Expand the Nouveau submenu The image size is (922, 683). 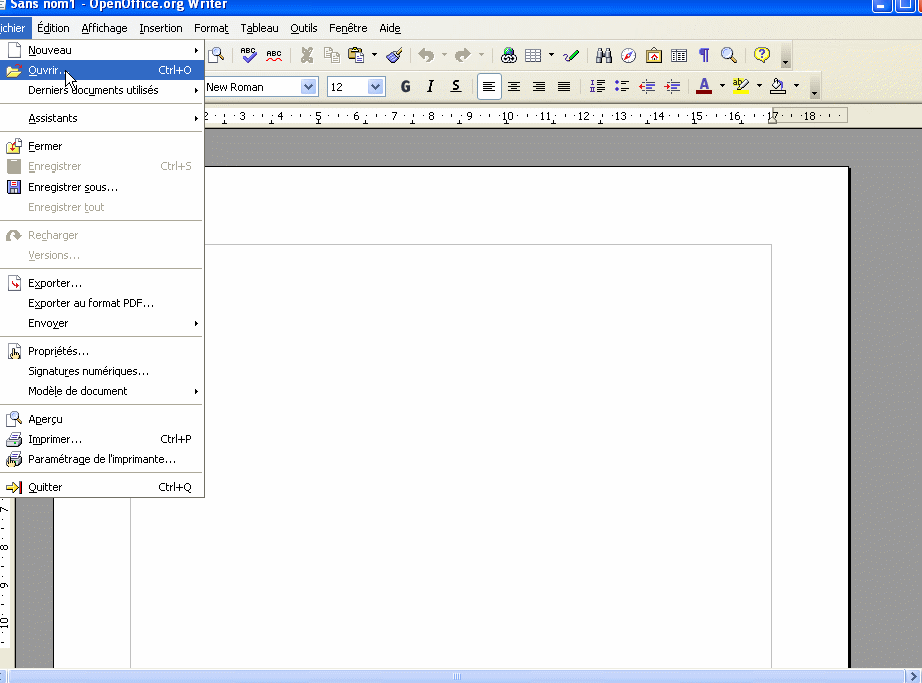102,50
